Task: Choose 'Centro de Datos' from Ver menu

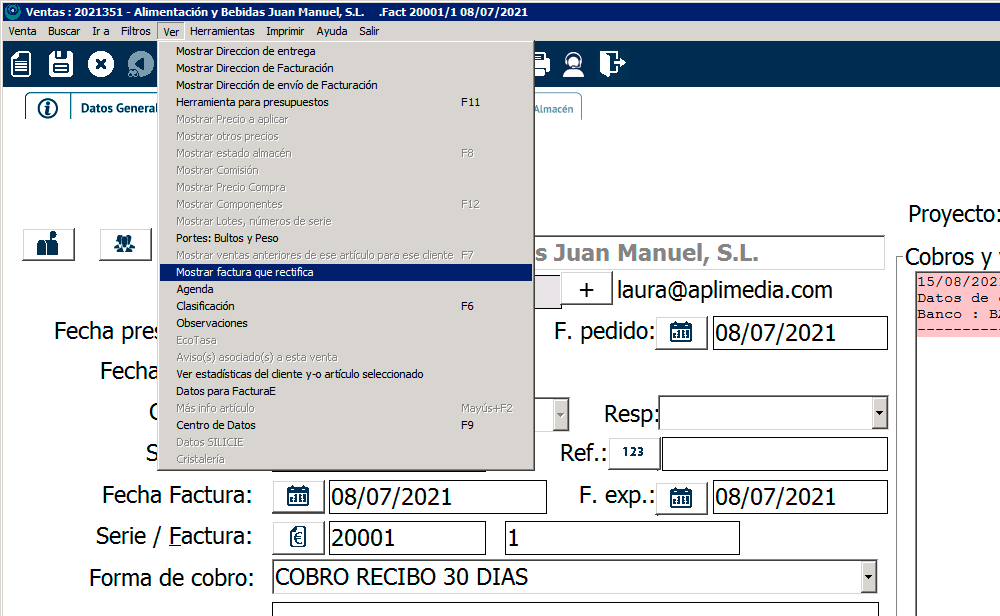Action: click(x=215, y=425)
